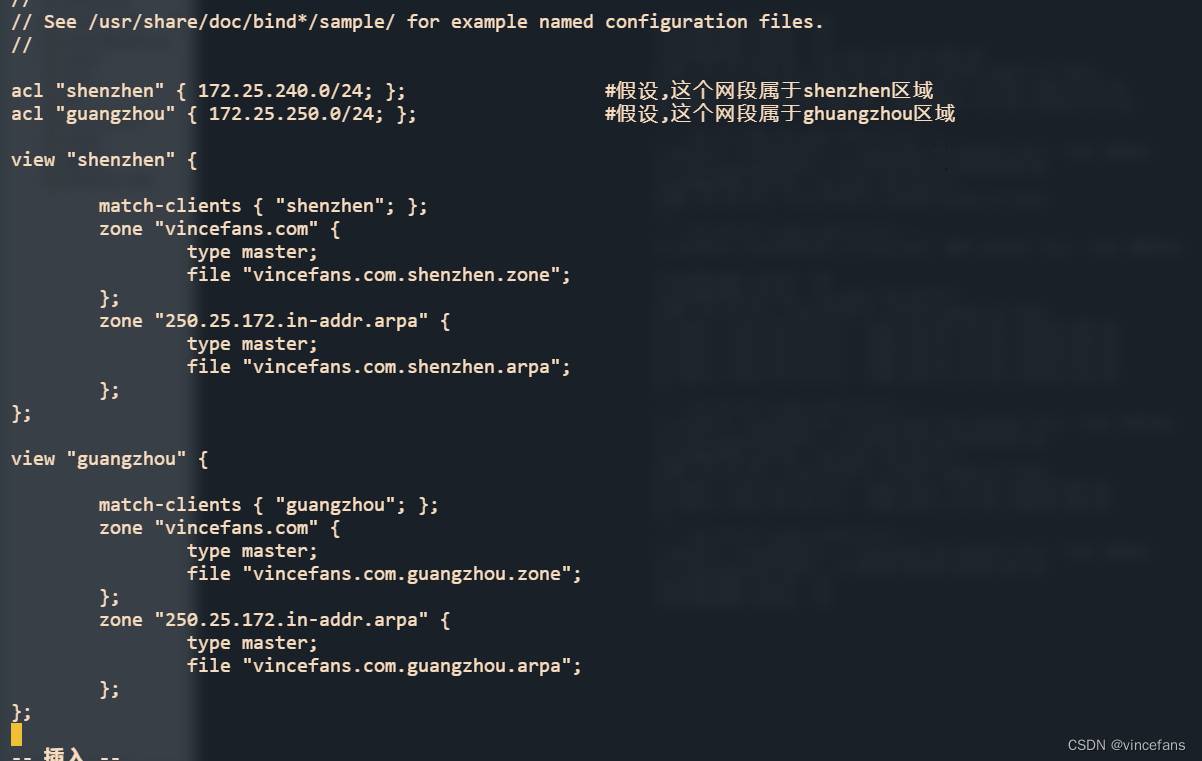Click the vincefans.com.guangzhou.arpa file name

[x=412, y=666]
